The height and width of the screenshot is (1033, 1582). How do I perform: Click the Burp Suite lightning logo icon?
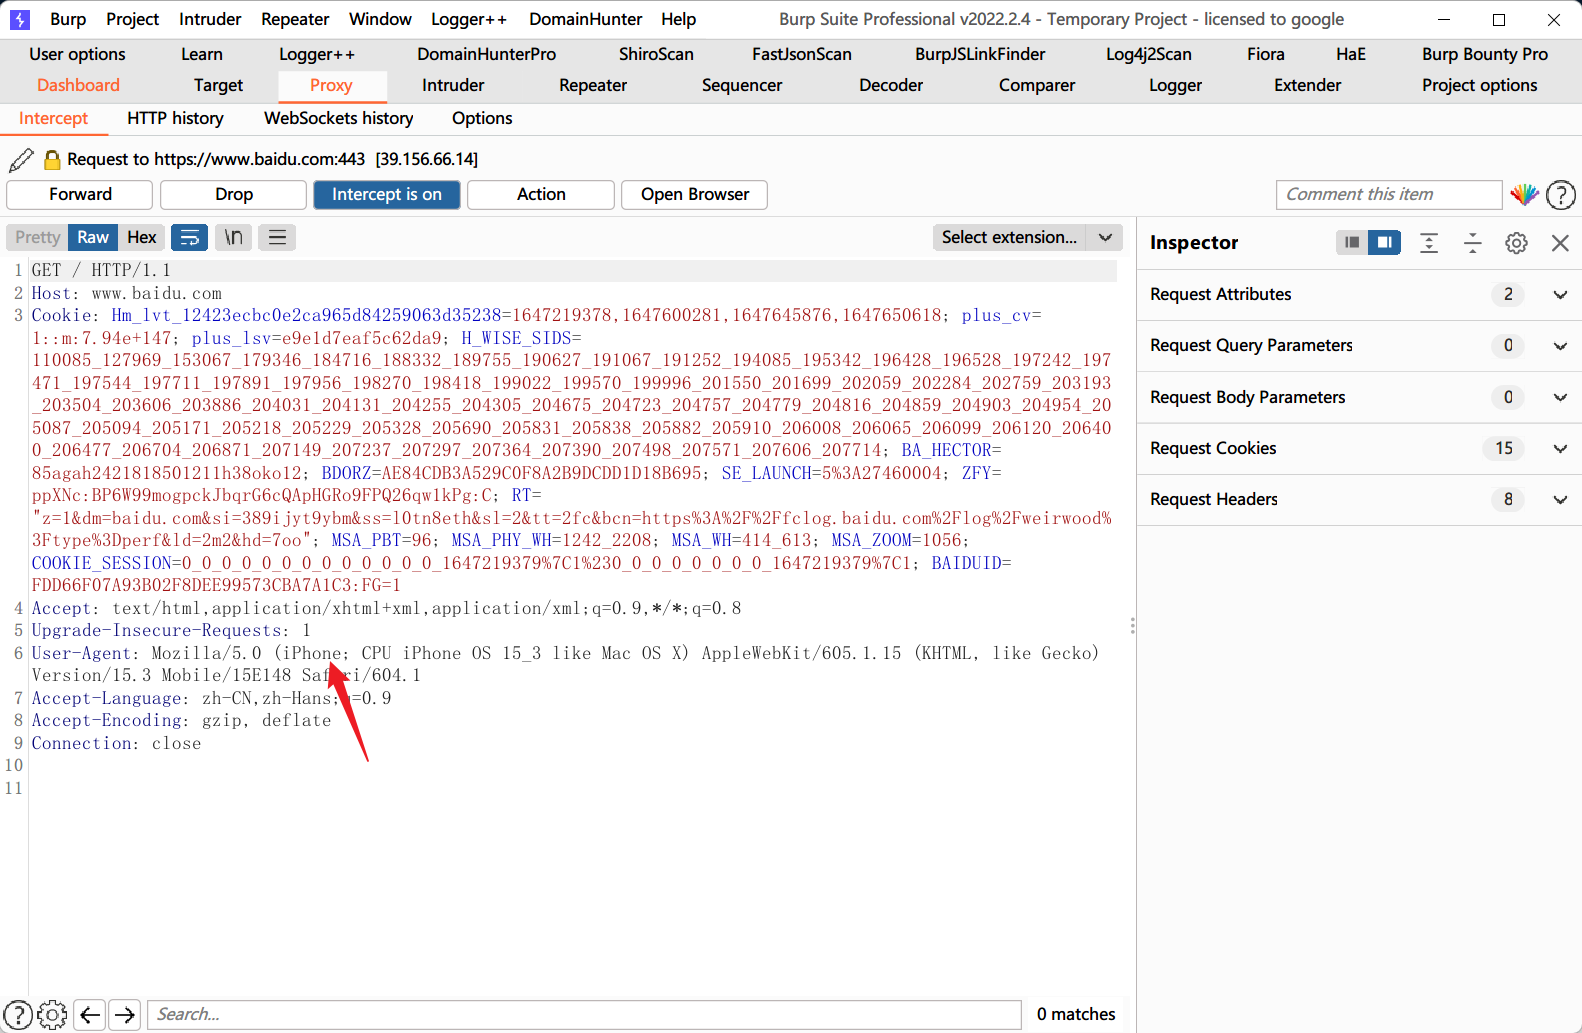click(20, 19)
